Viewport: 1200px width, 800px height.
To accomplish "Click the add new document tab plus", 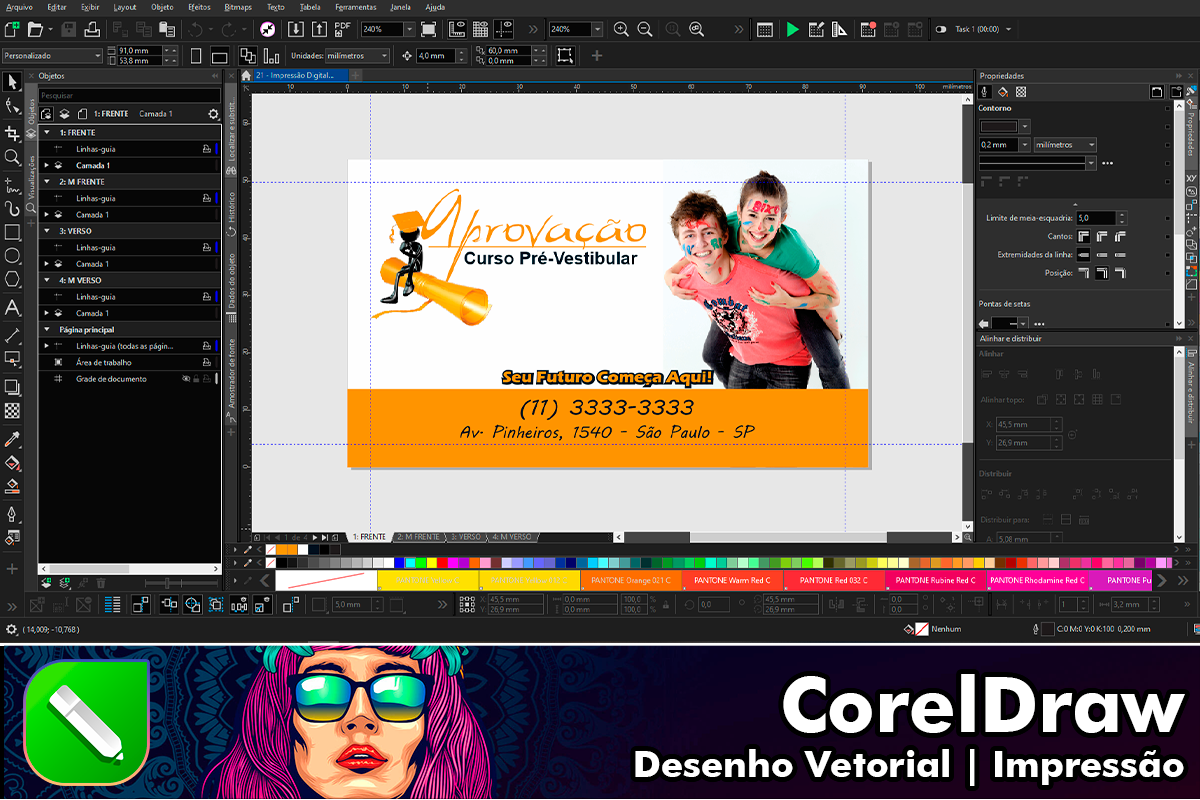I will click(x=355, y=75).
